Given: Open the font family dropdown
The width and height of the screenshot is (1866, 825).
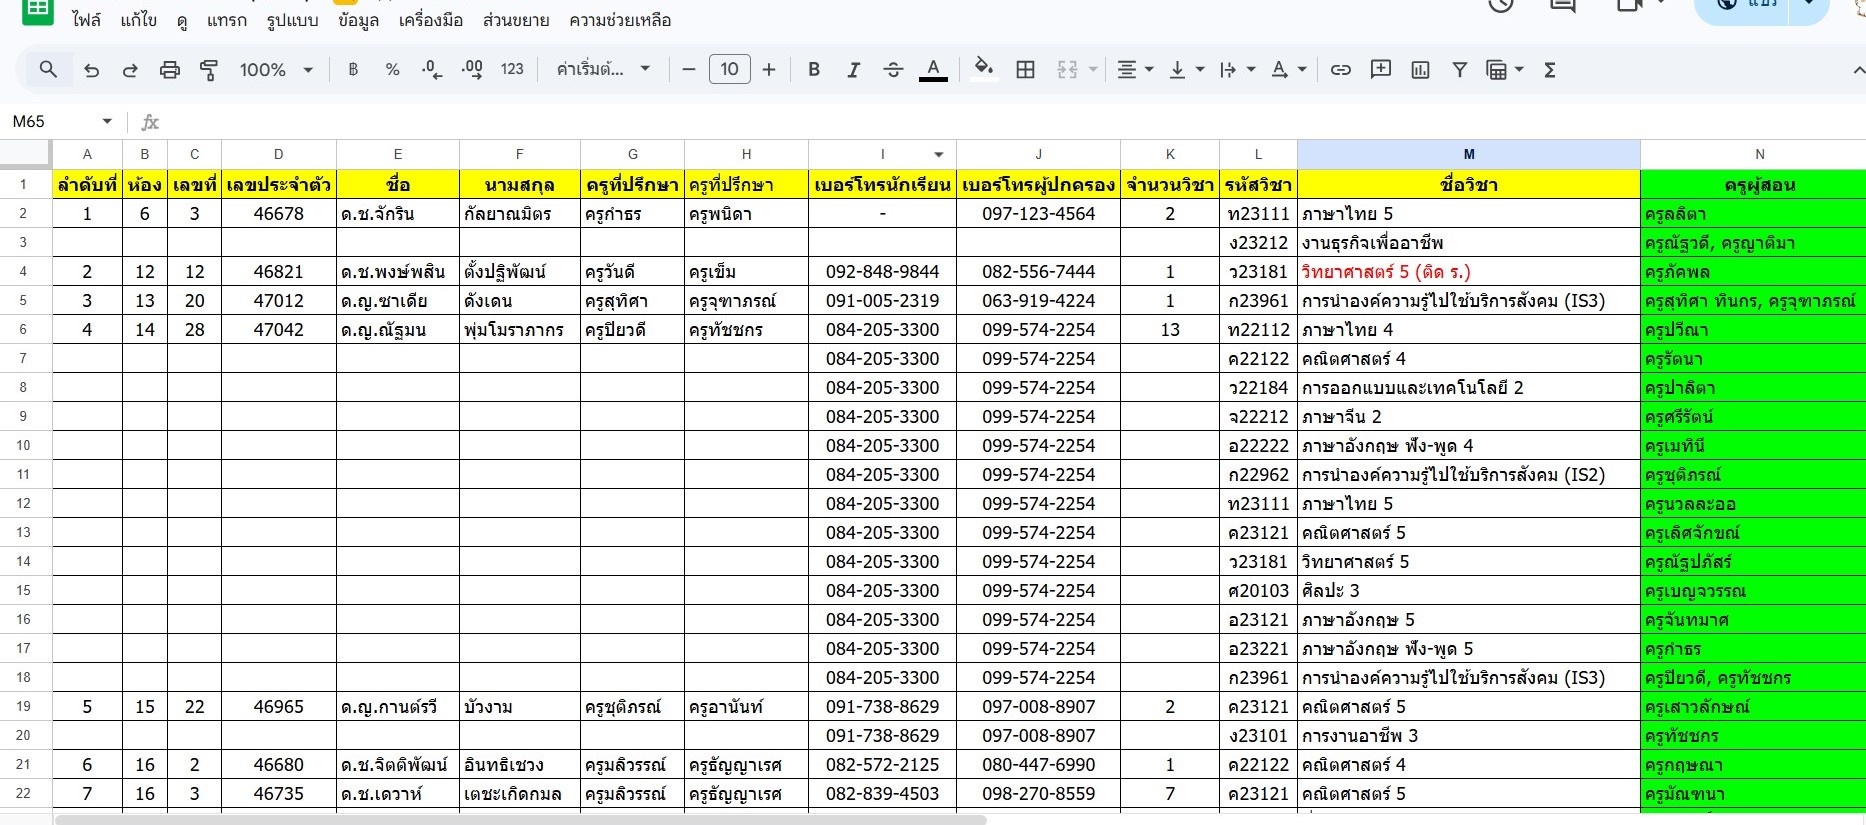Looking at the screenshot, I should pyautogui.click(x=603, y=70).
